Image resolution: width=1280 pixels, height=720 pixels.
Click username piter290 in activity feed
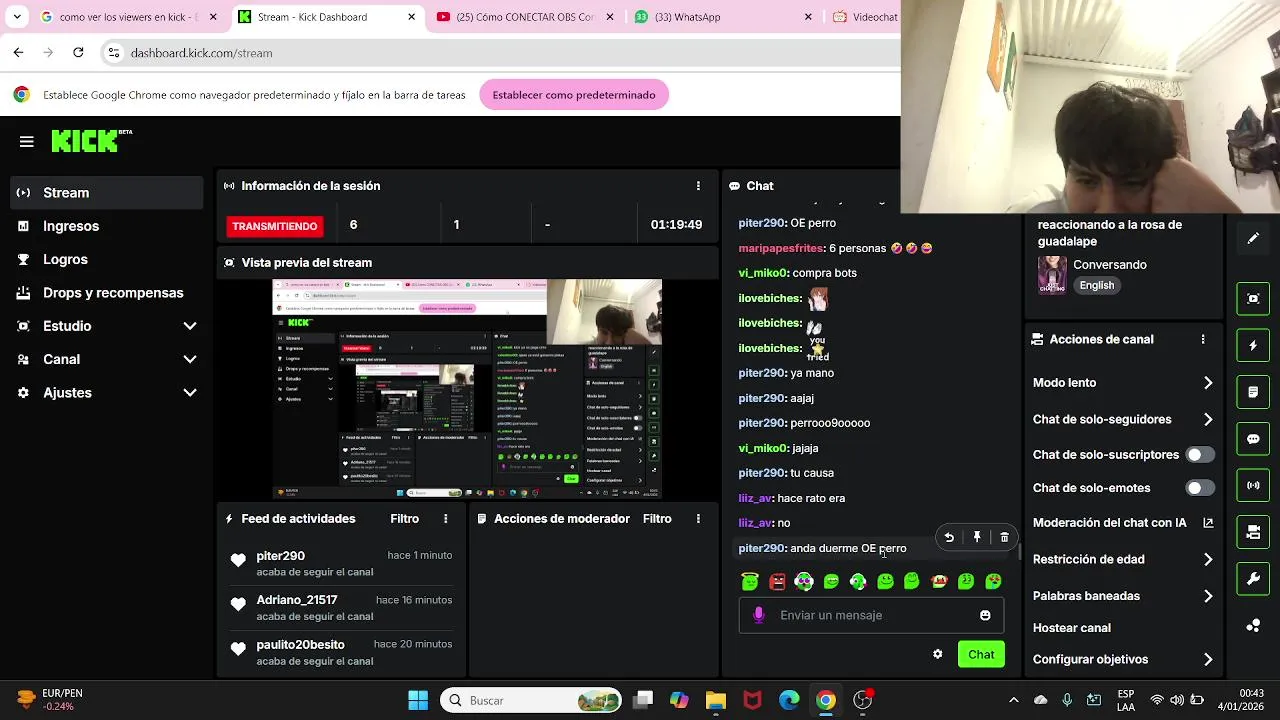(280, 556)
